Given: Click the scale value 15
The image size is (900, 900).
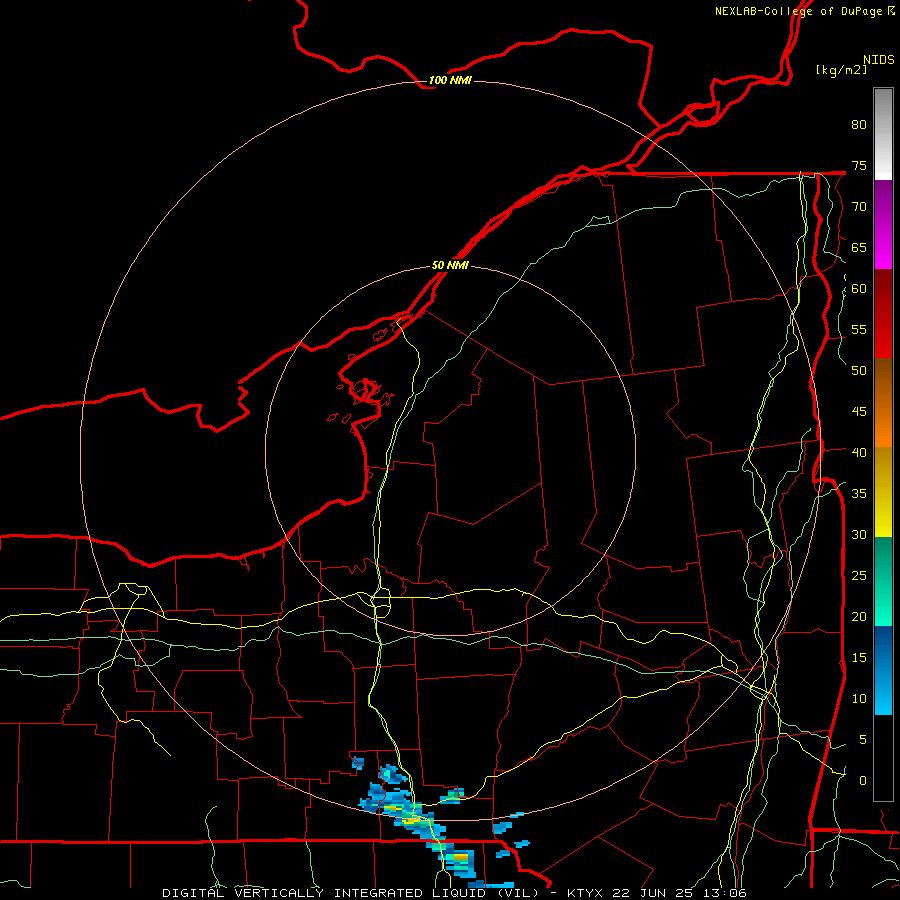Looking at the screenshot, I should [859, 658].
